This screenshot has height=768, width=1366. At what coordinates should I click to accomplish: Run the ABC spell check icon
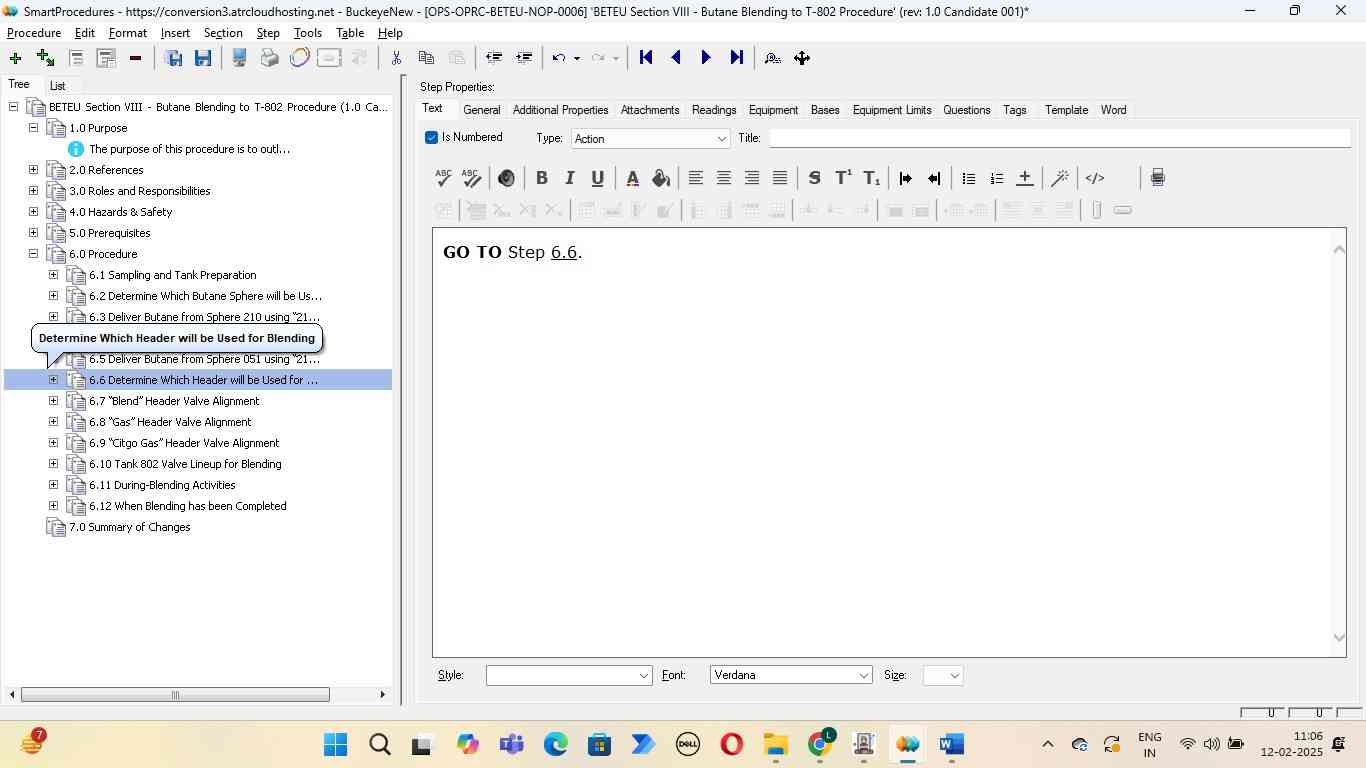444,178
